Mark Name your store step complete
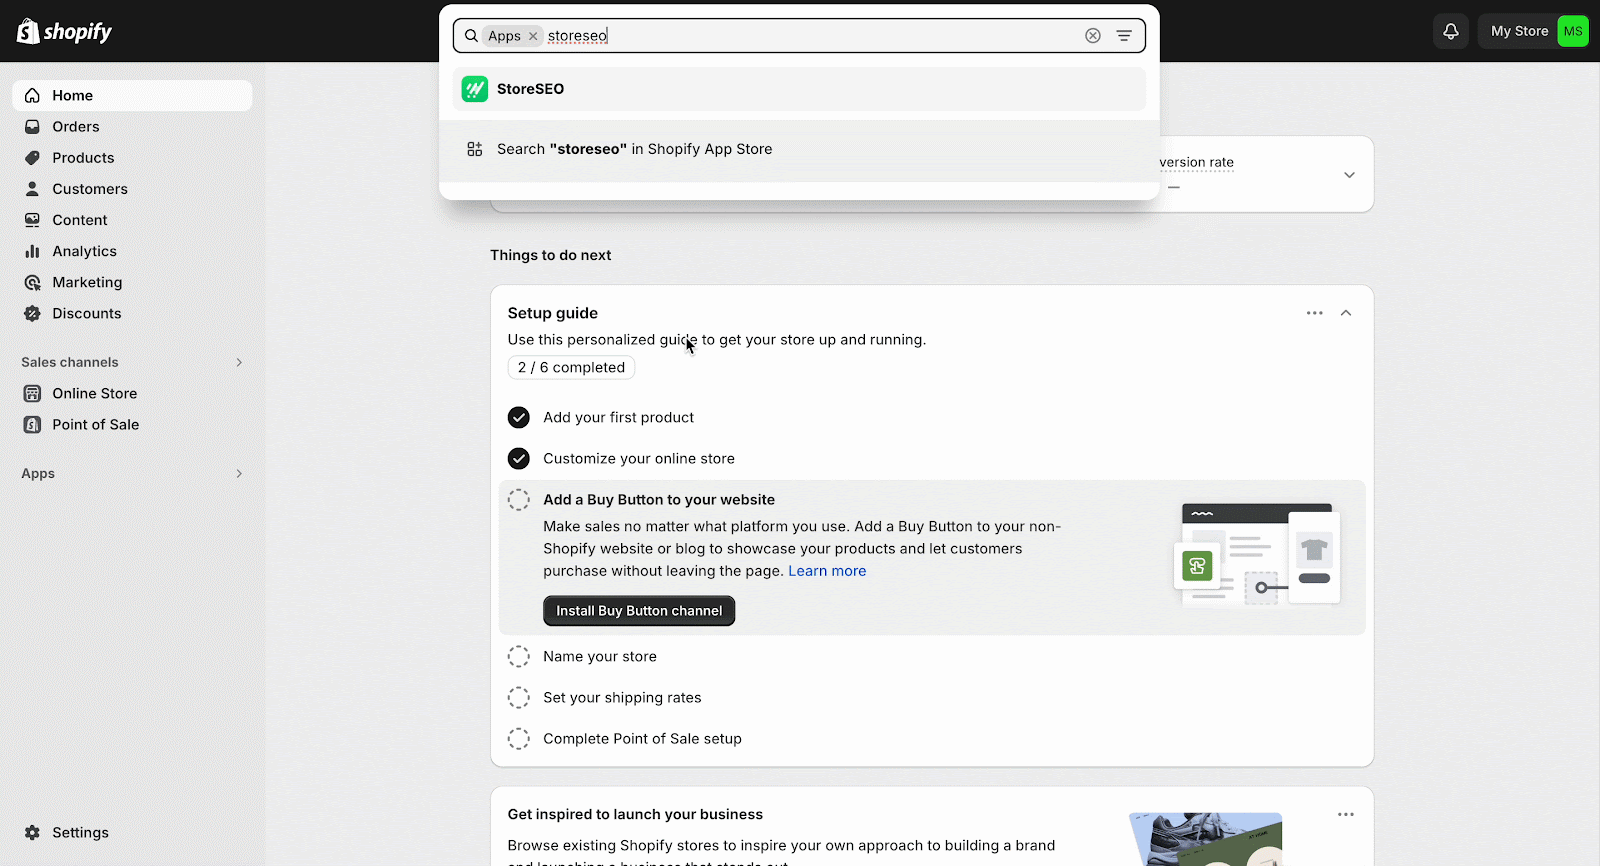 coord(519,657)
